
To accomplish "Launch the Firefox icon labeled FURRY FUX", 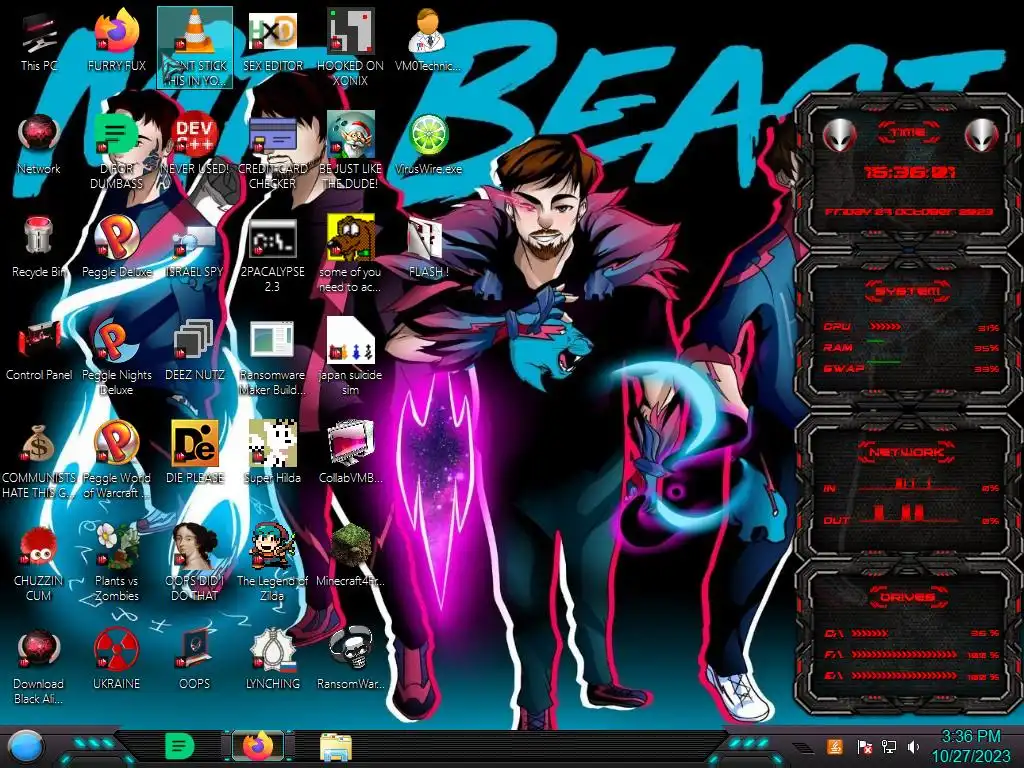I will [116, 32].
